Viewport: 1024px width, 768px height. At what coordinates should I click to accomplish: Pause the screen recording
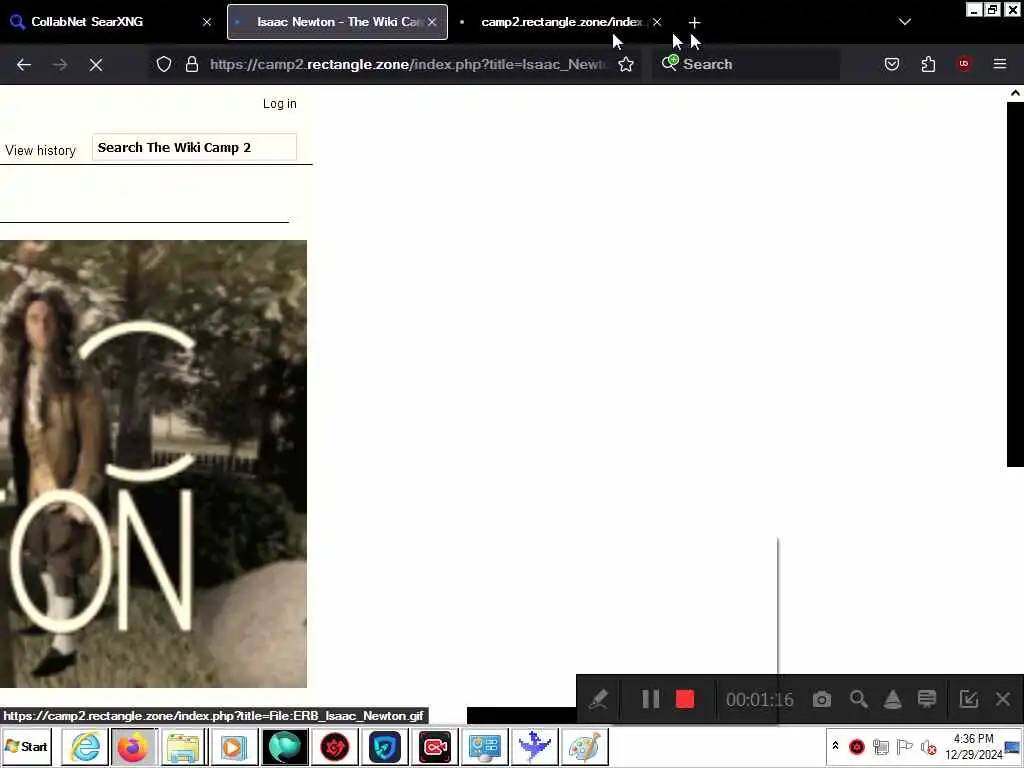650,699
